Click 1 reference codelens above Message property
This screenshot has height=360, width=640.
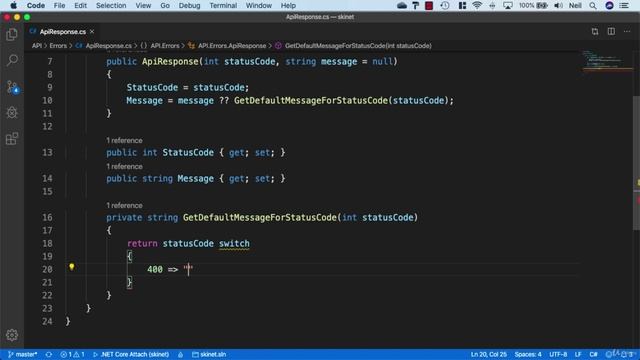124,167
